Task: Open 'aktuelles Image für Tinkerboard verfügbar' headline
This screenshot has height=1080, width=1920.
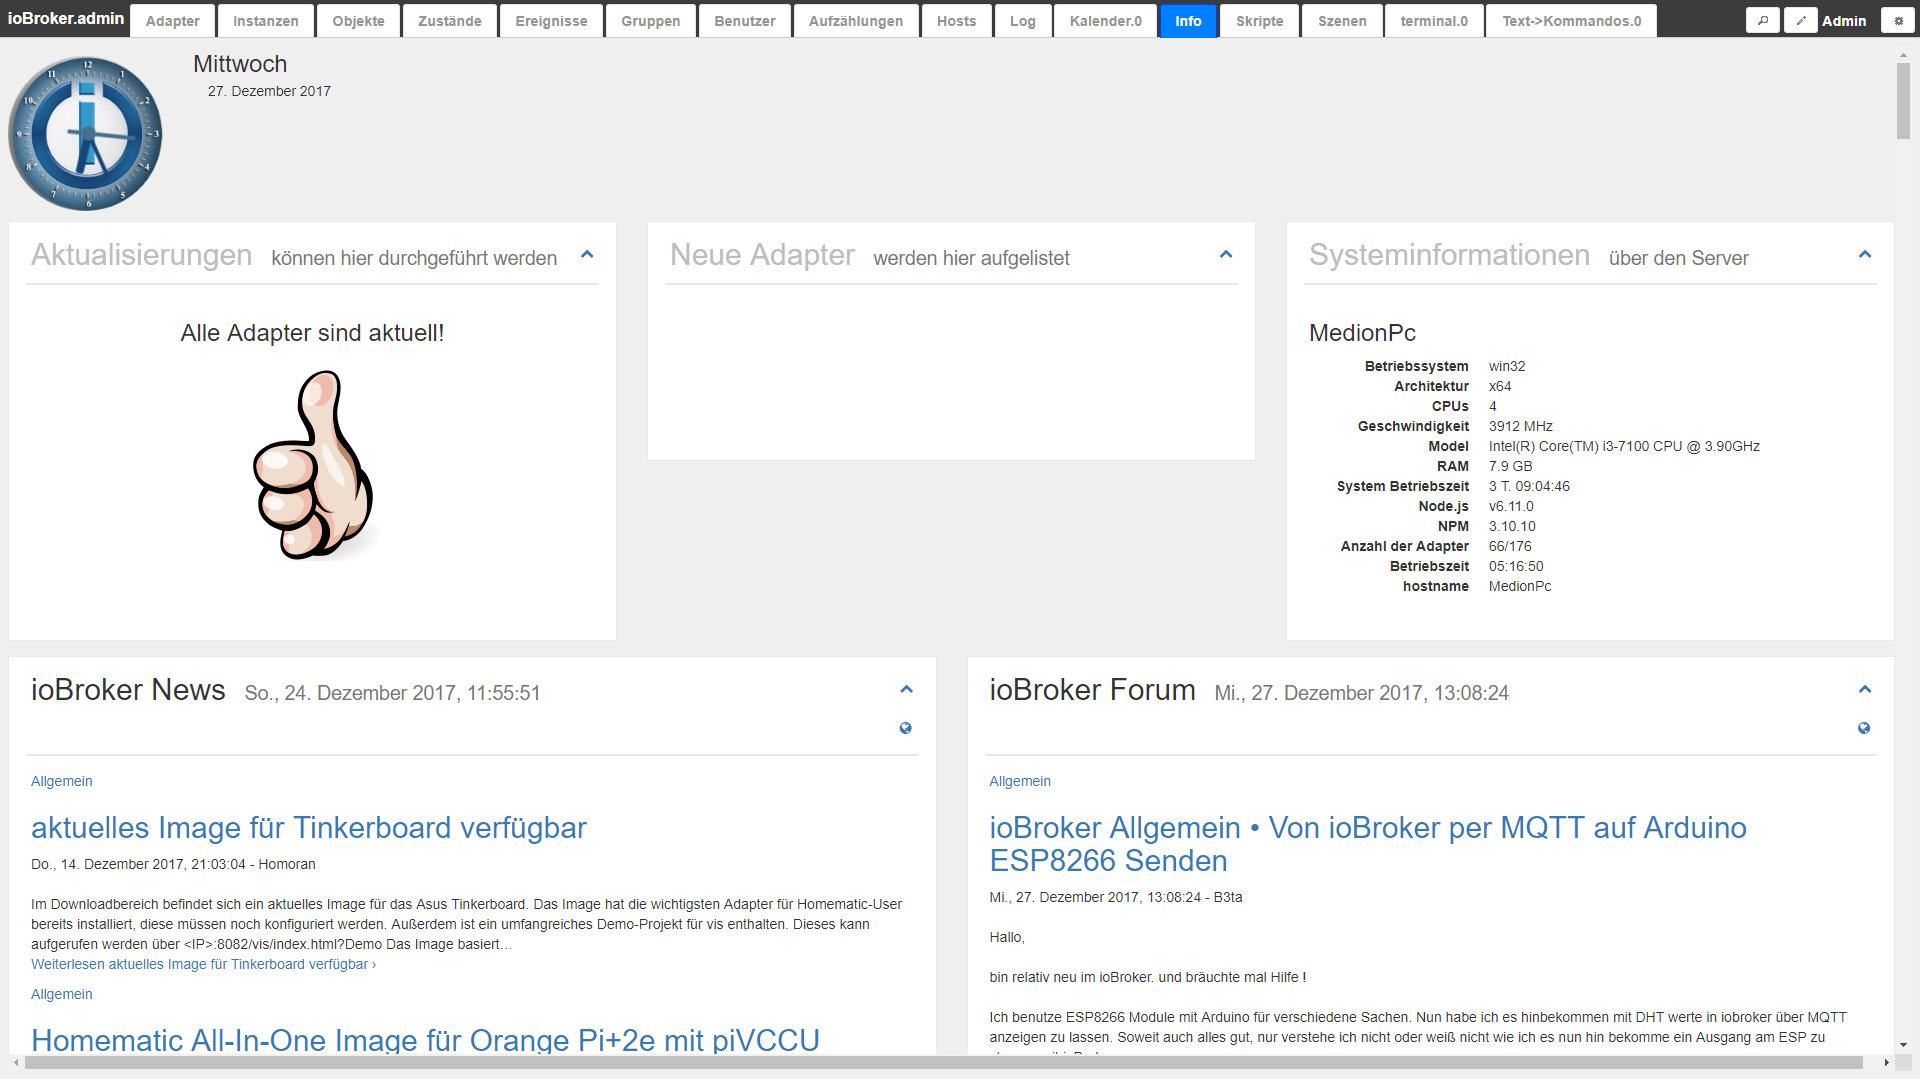Action: [x=309, y=828]
